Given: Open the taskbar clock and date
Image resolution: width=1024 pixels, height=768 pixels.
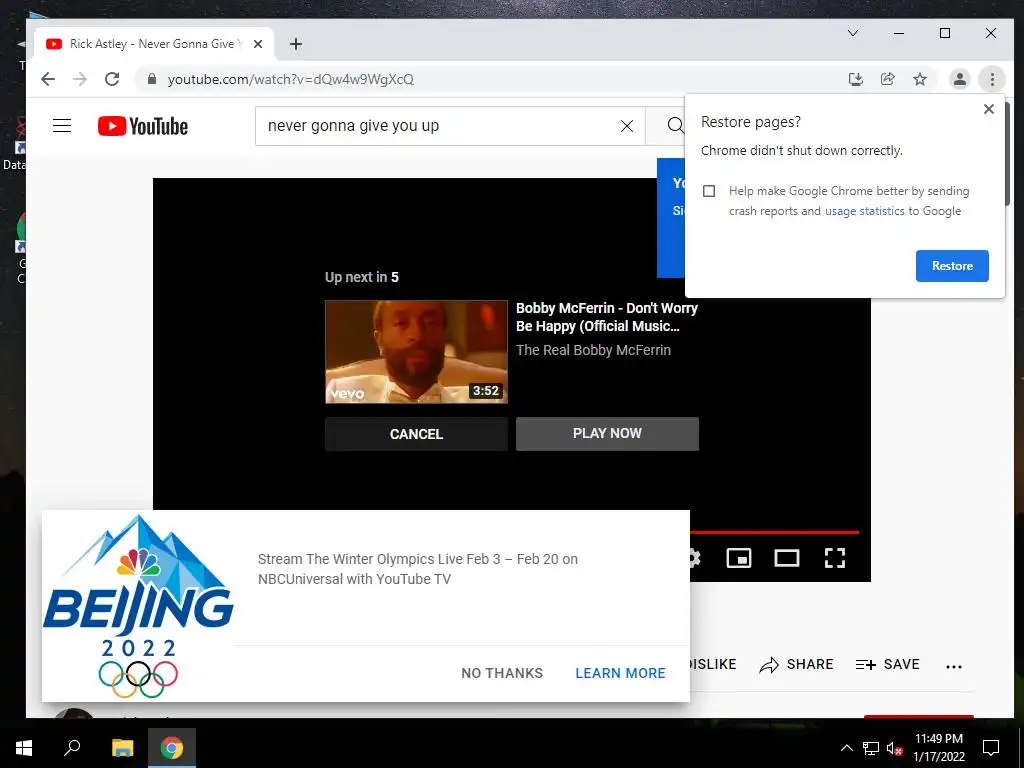Looking at the screenshot, I should tap(939, 748).
